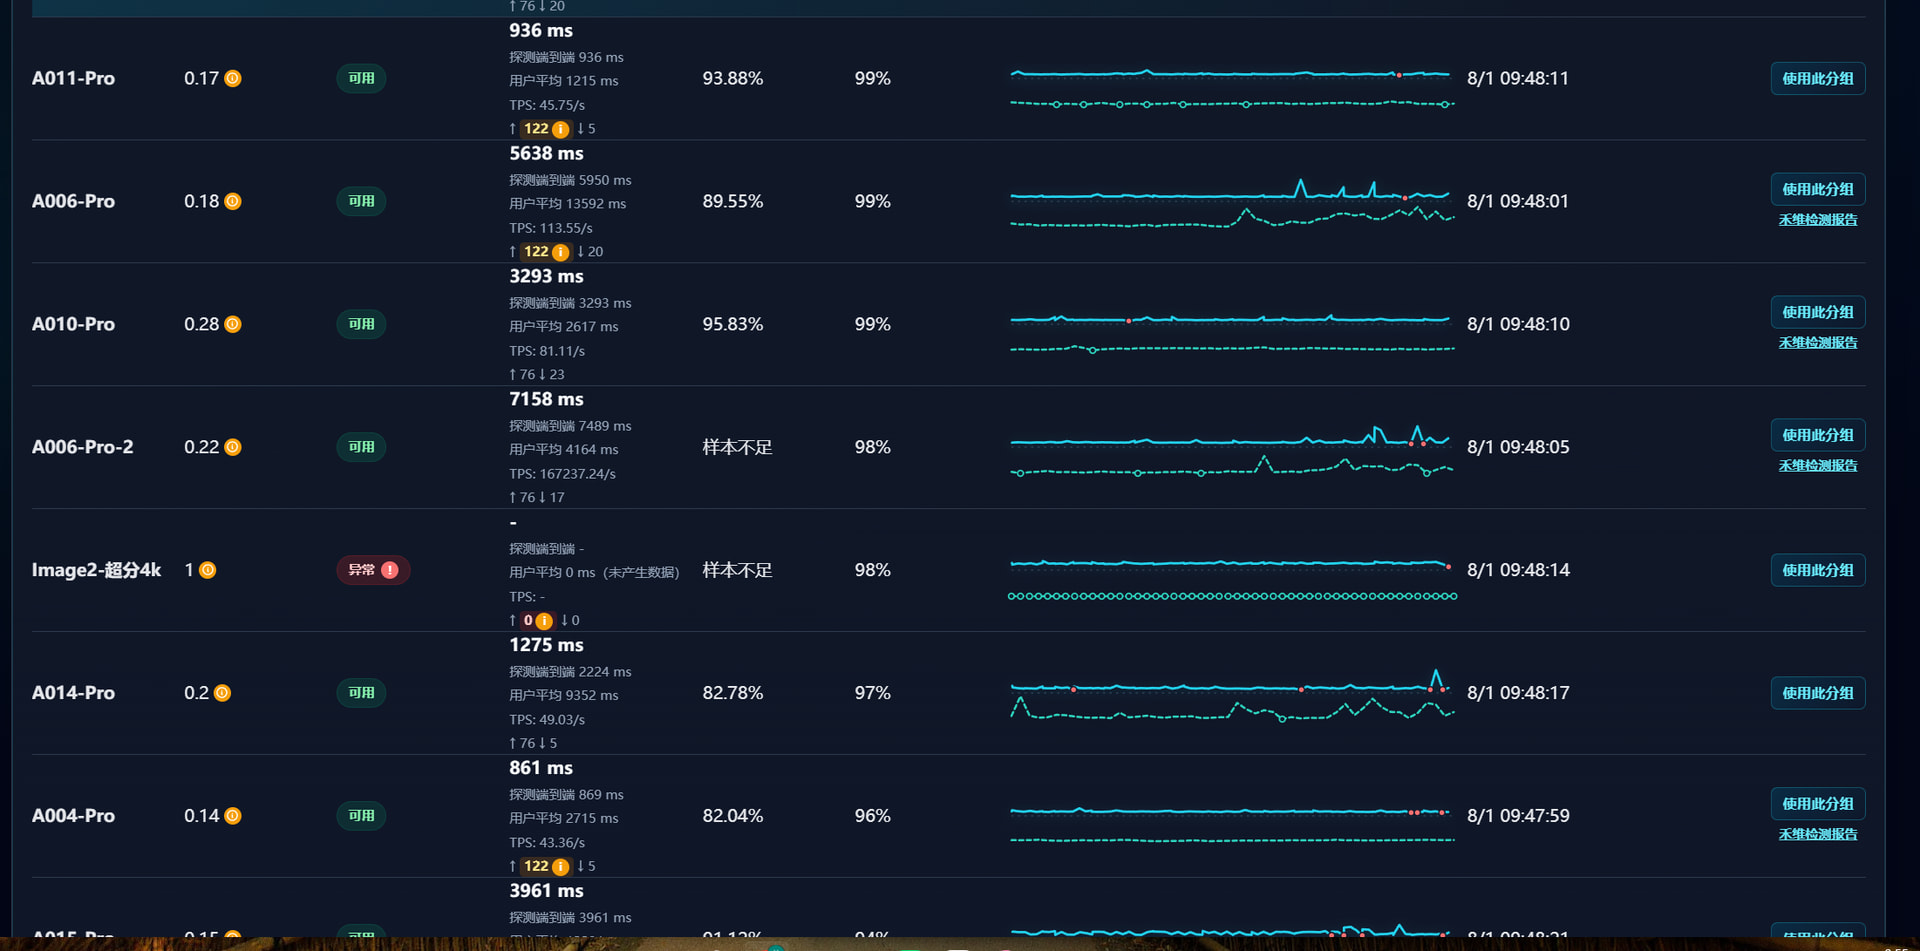Click the coin icon beside A006-Pro price 0.18

[x=233, y=201]
